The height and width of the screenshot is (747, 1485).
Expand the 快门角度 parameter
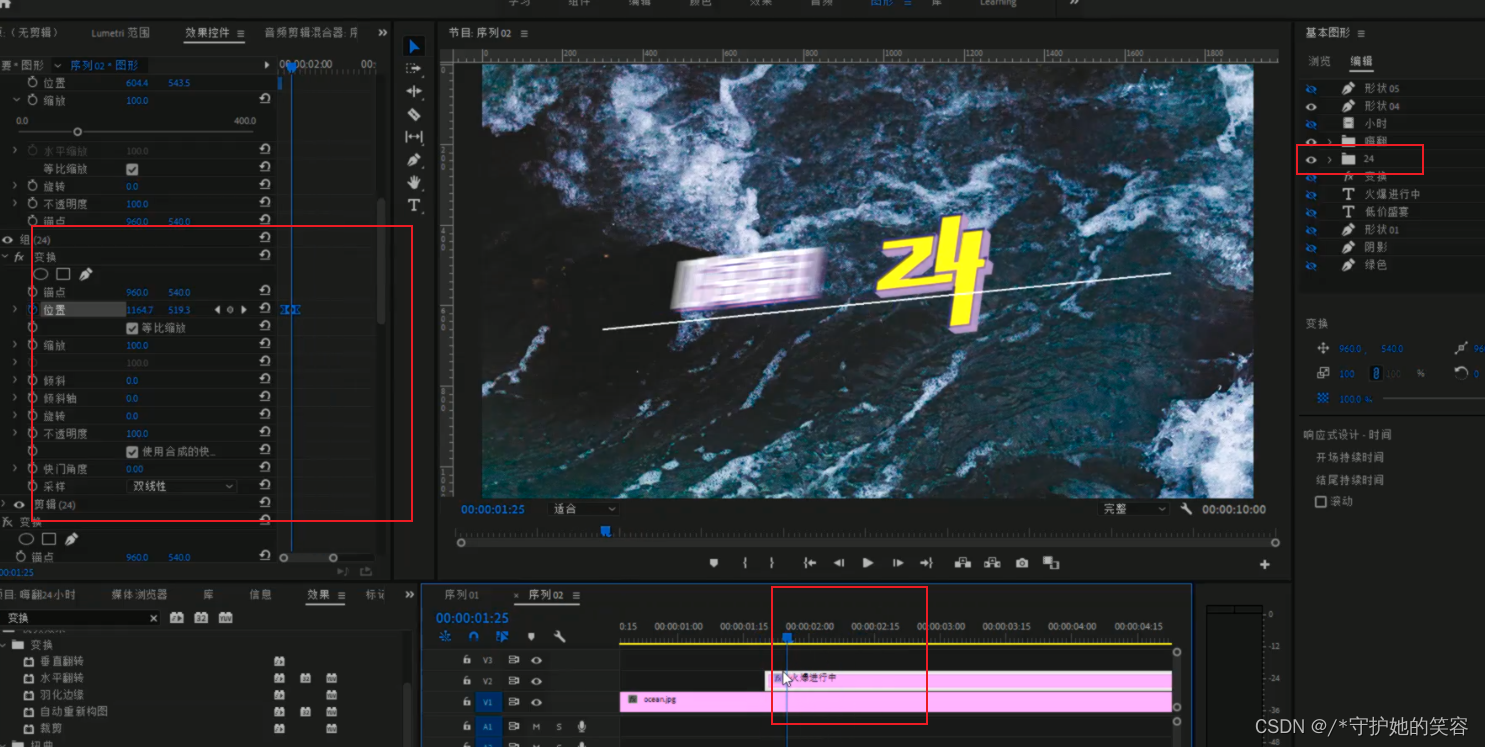pyautogui.click(x=15, y=469)
